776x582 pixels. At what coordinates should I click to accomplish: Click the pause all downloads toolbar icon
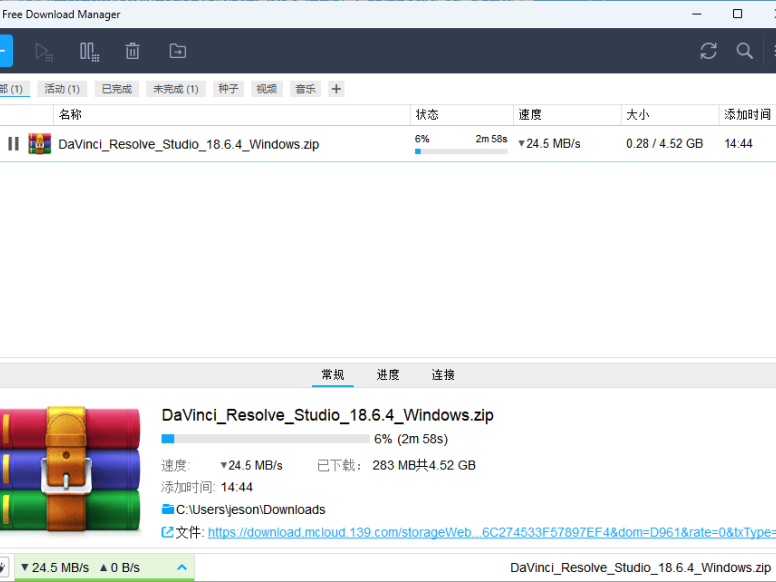click(90, 51)
